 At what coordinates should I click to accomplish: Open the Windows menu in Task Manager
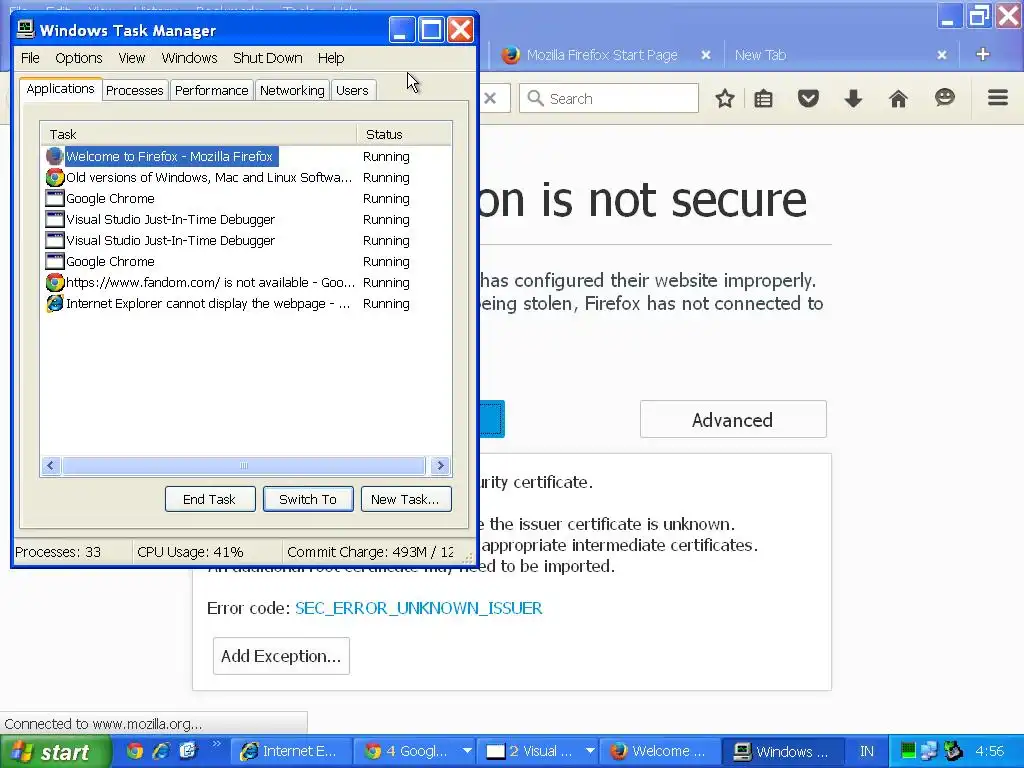[189, 58]
